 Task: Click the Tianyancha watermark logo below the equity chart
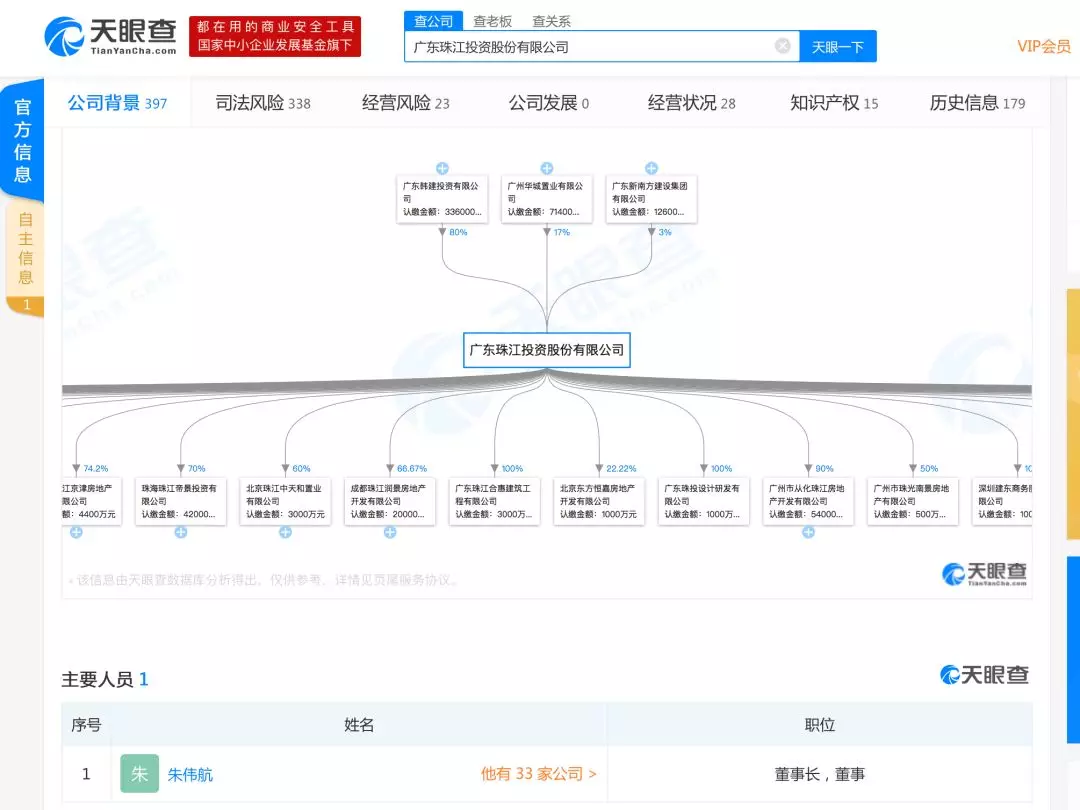point(985,572)
